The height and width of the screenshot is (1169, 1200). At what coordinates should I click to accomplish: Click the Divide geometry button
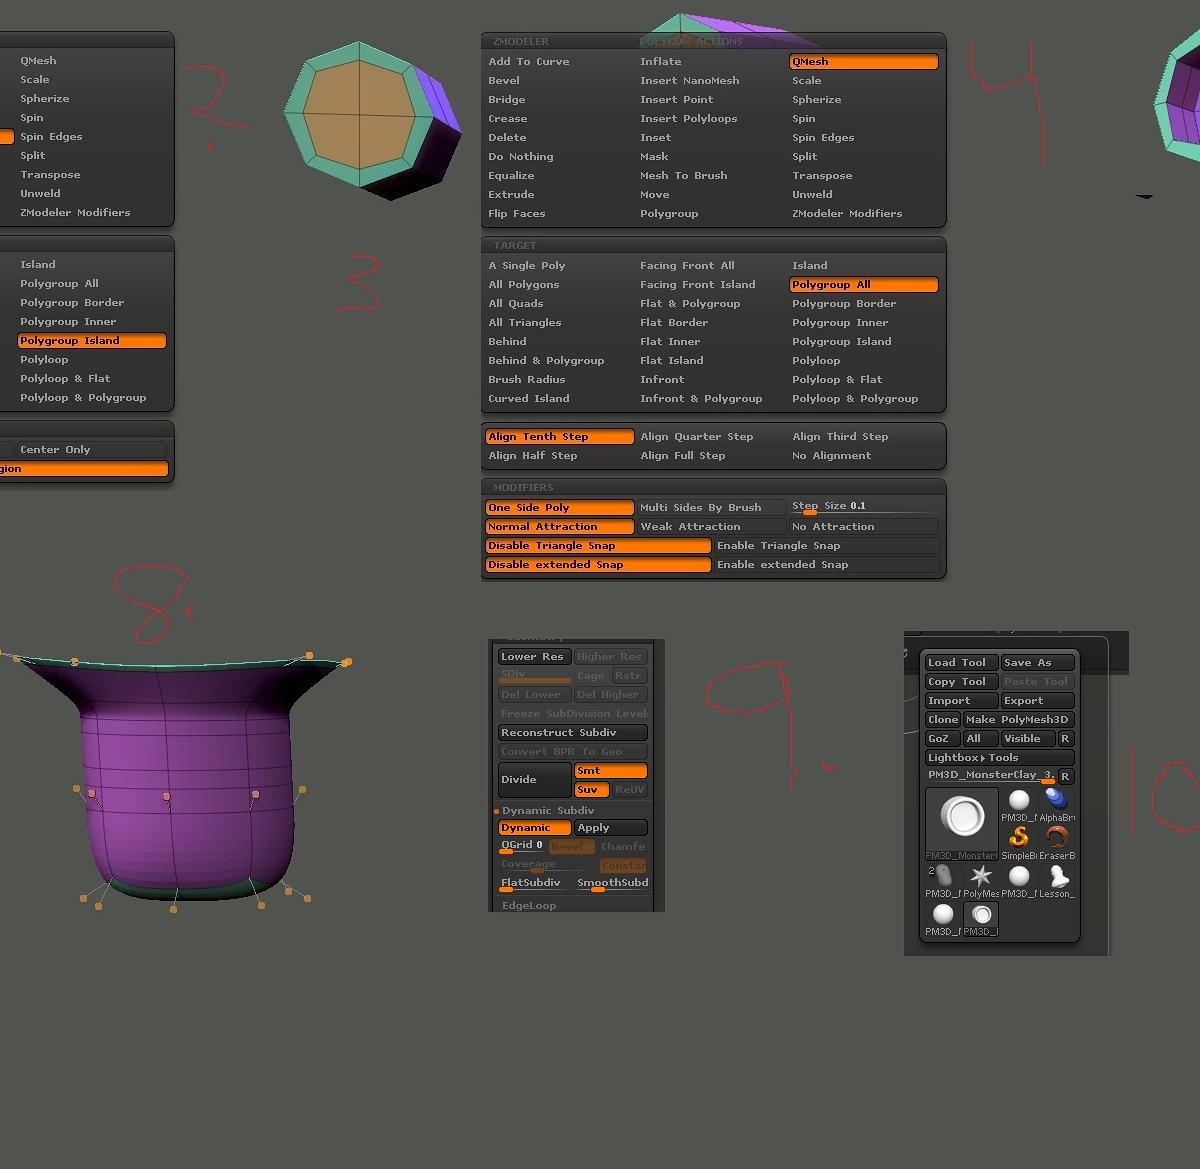coord(534,780)
